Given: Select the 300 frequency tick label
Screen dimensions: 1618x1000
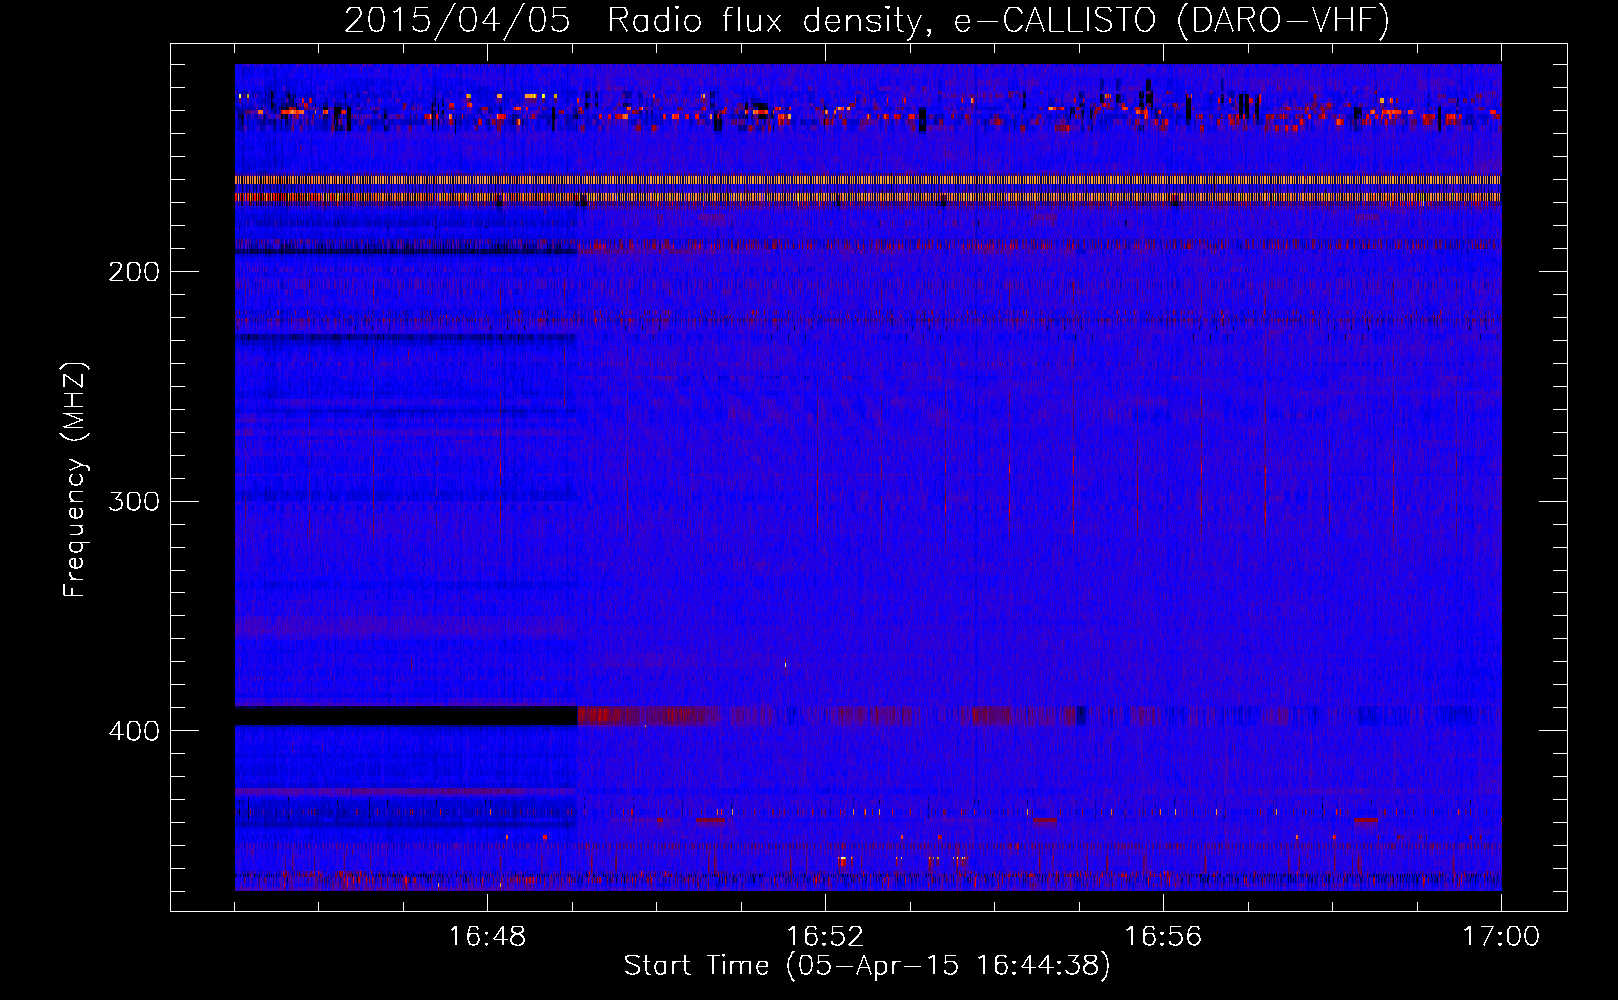Looking at the screenshot, I should [x=134, y=501].
